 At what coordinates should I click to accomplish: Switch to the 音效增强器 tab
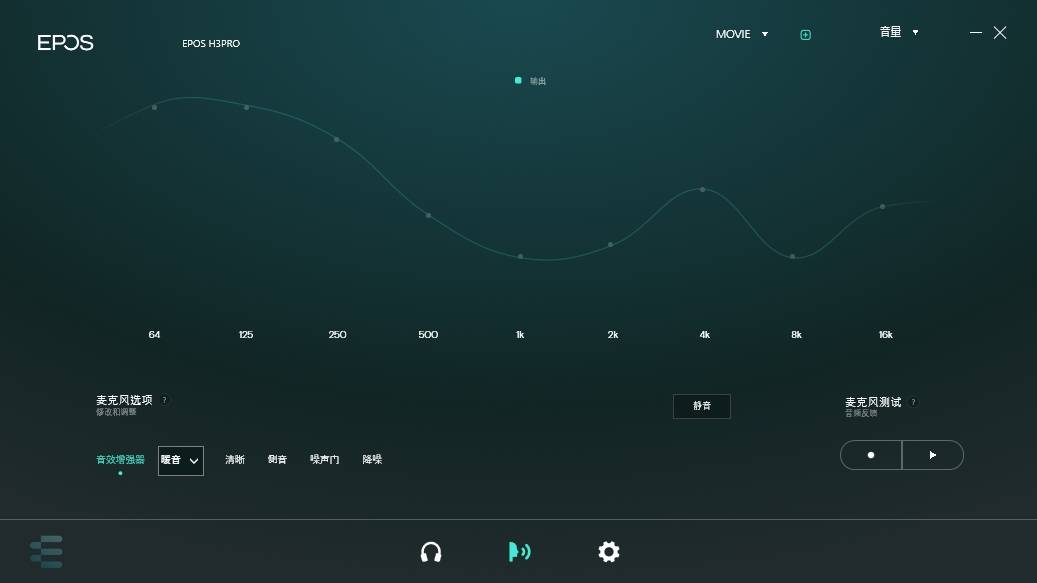[x=120, y=460]
